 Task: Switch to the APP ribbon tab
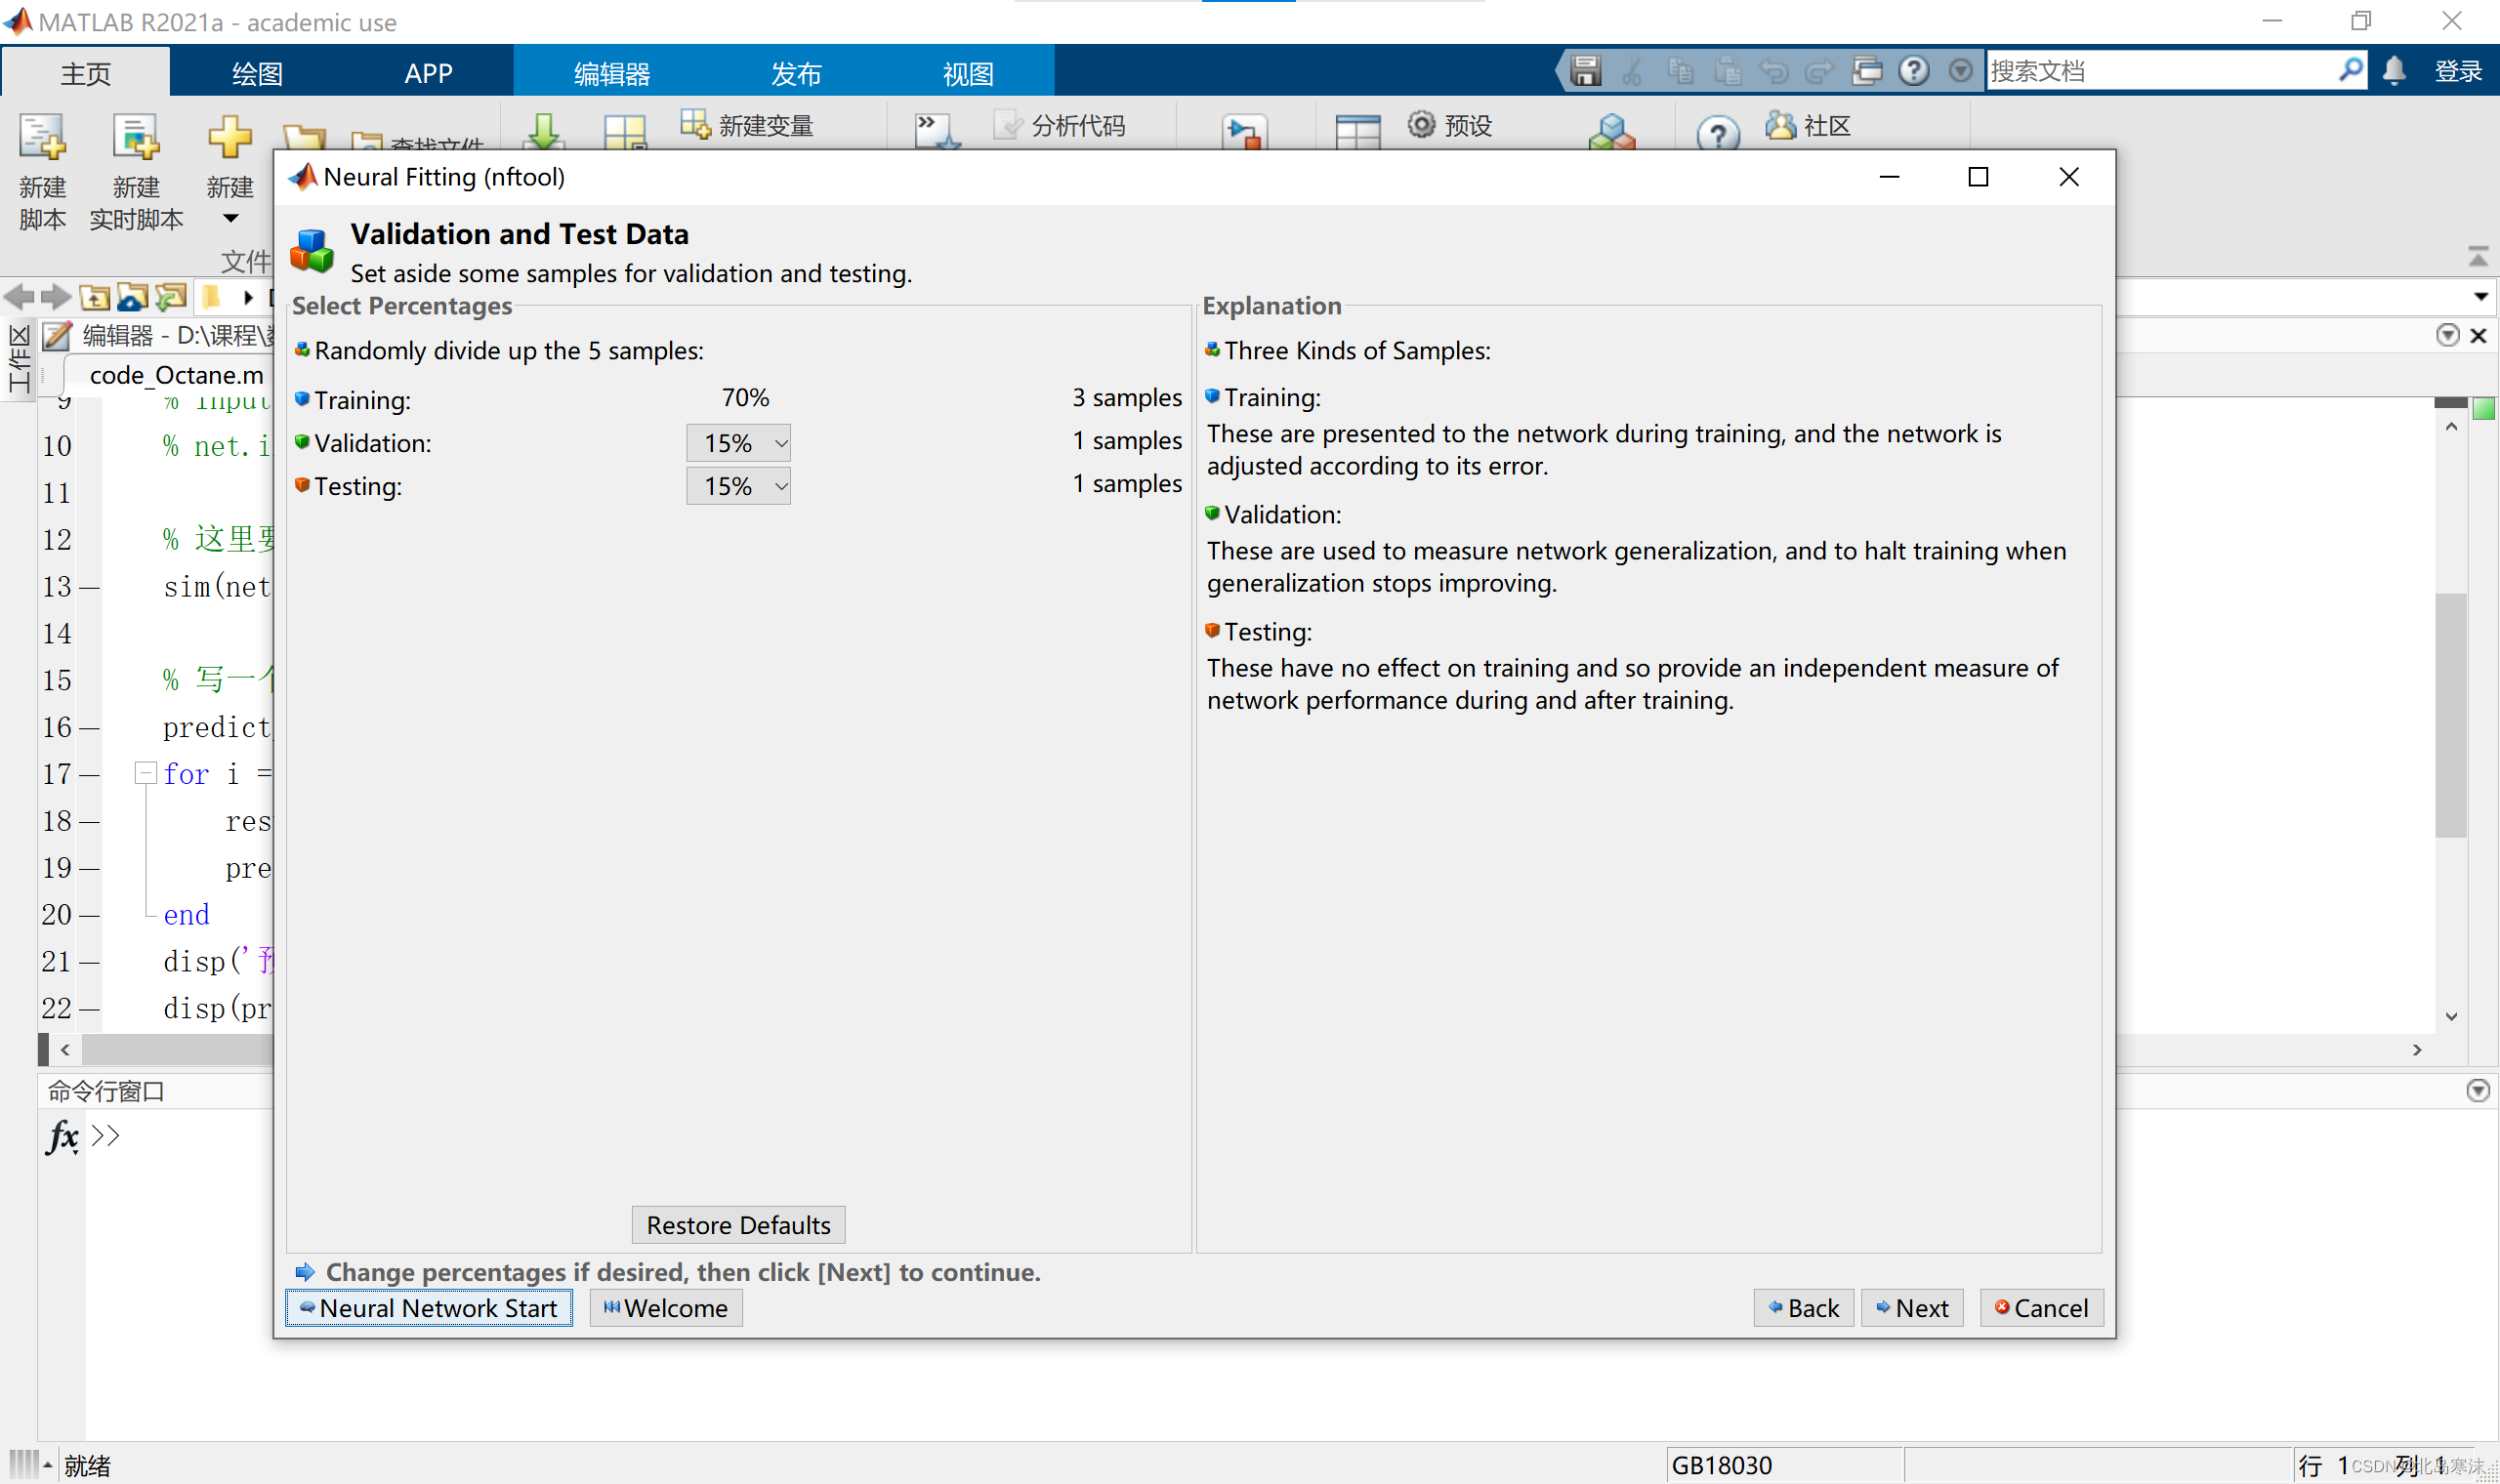click(428, 73)
